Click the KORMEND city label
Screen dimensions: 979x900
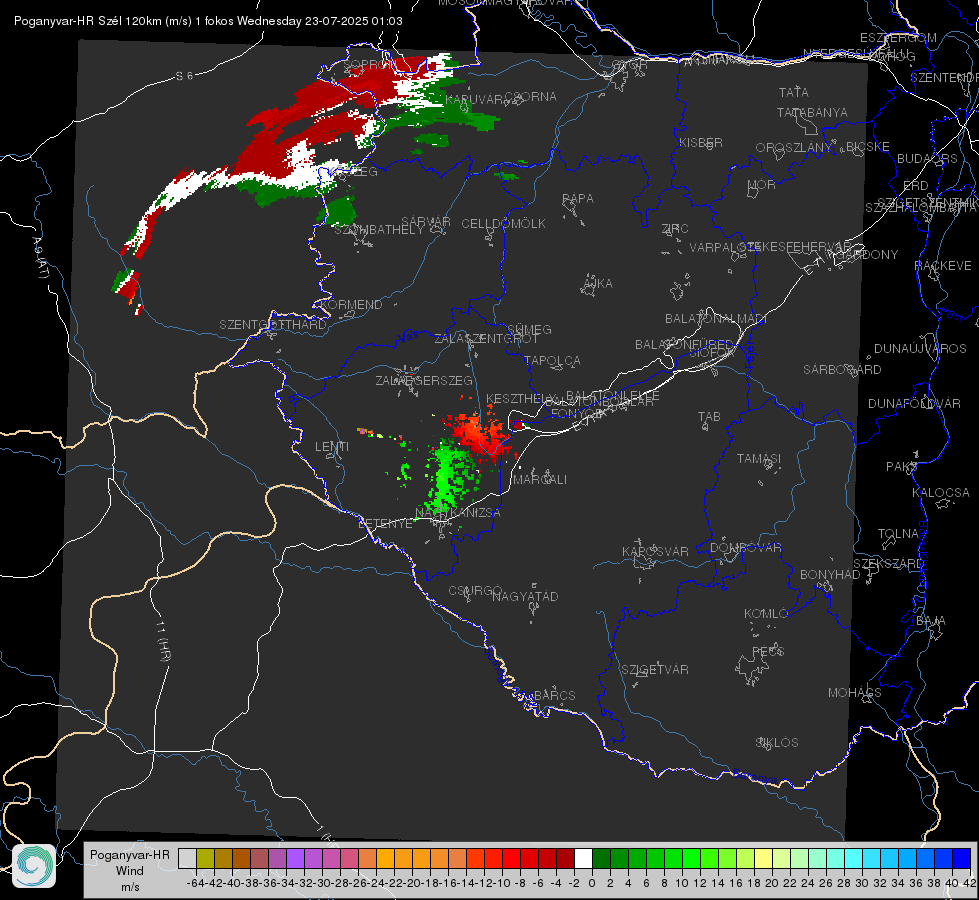tap(351, 305)
